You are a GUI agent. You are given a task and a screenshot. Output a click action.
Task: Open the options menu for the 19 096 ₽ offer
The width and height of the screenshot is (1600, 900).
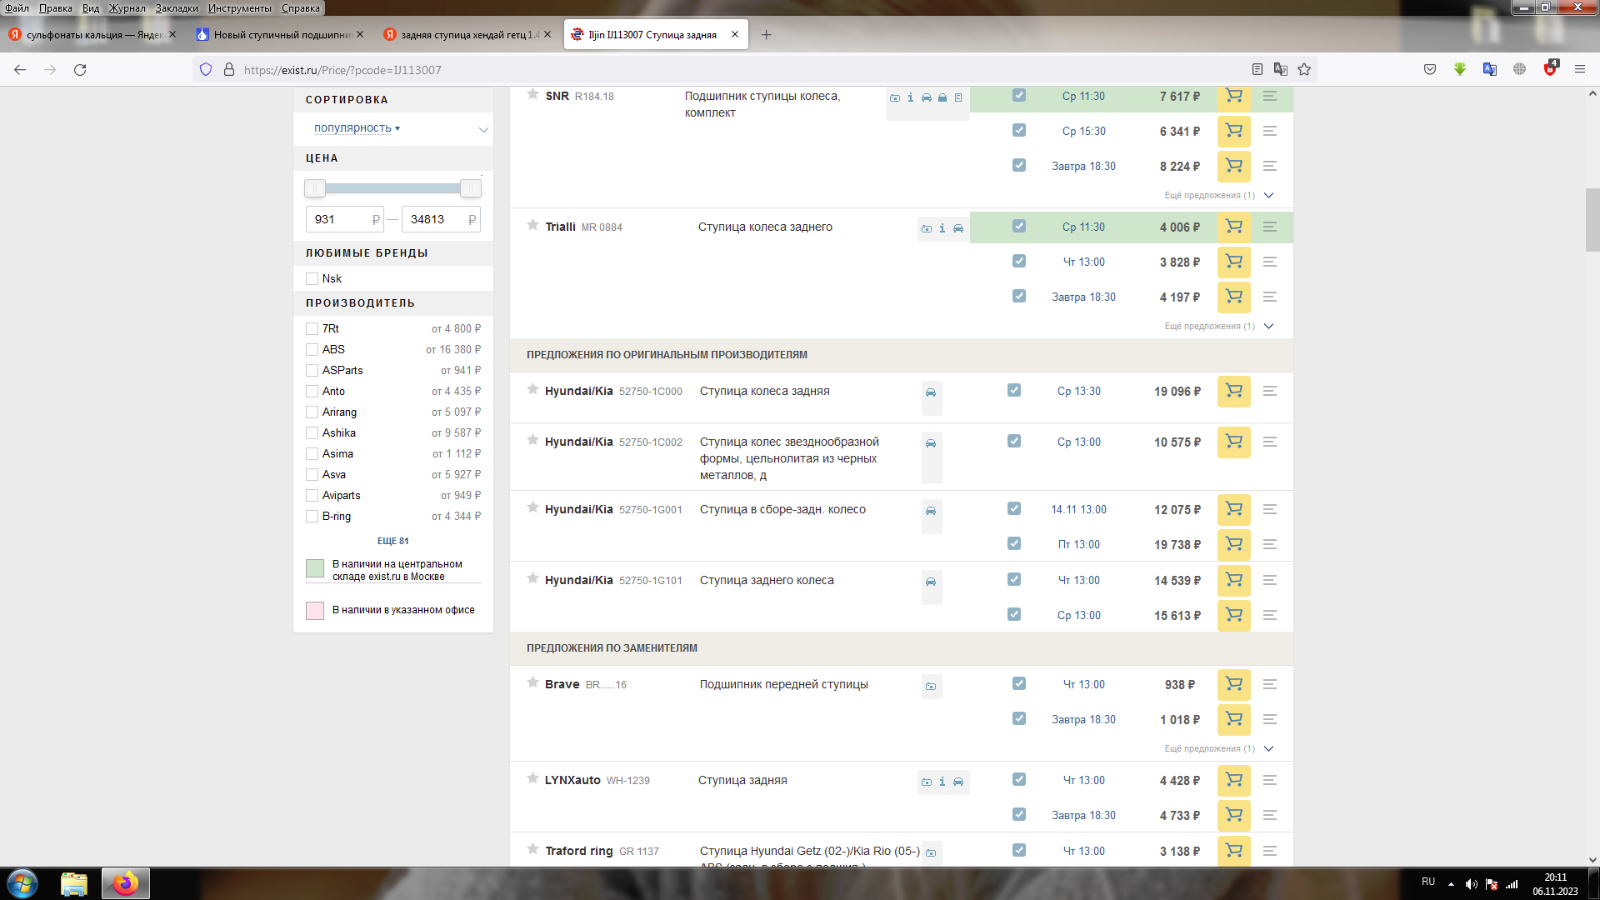click(1270, 391)
